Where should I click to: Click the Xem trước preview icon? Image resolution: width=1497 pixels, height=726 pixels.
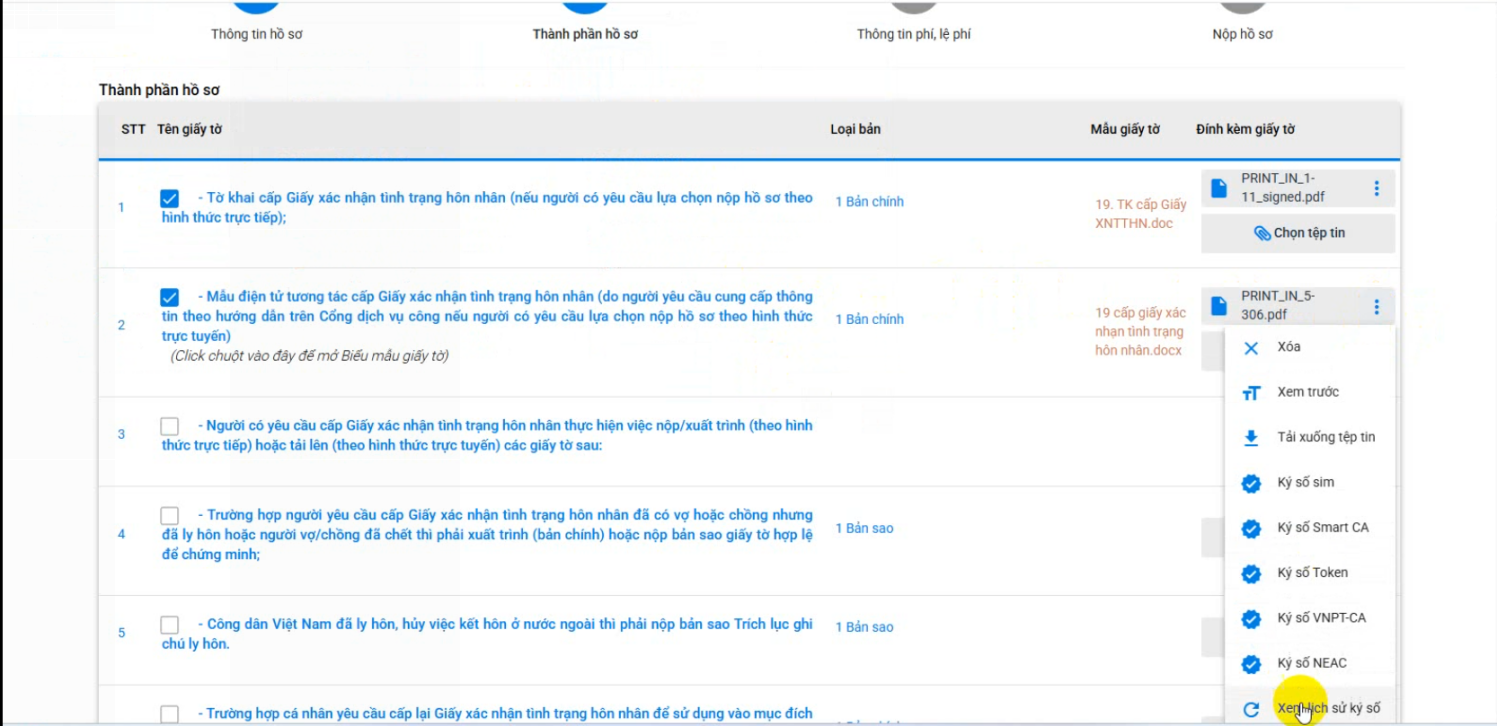click(x=1251, y=393)
